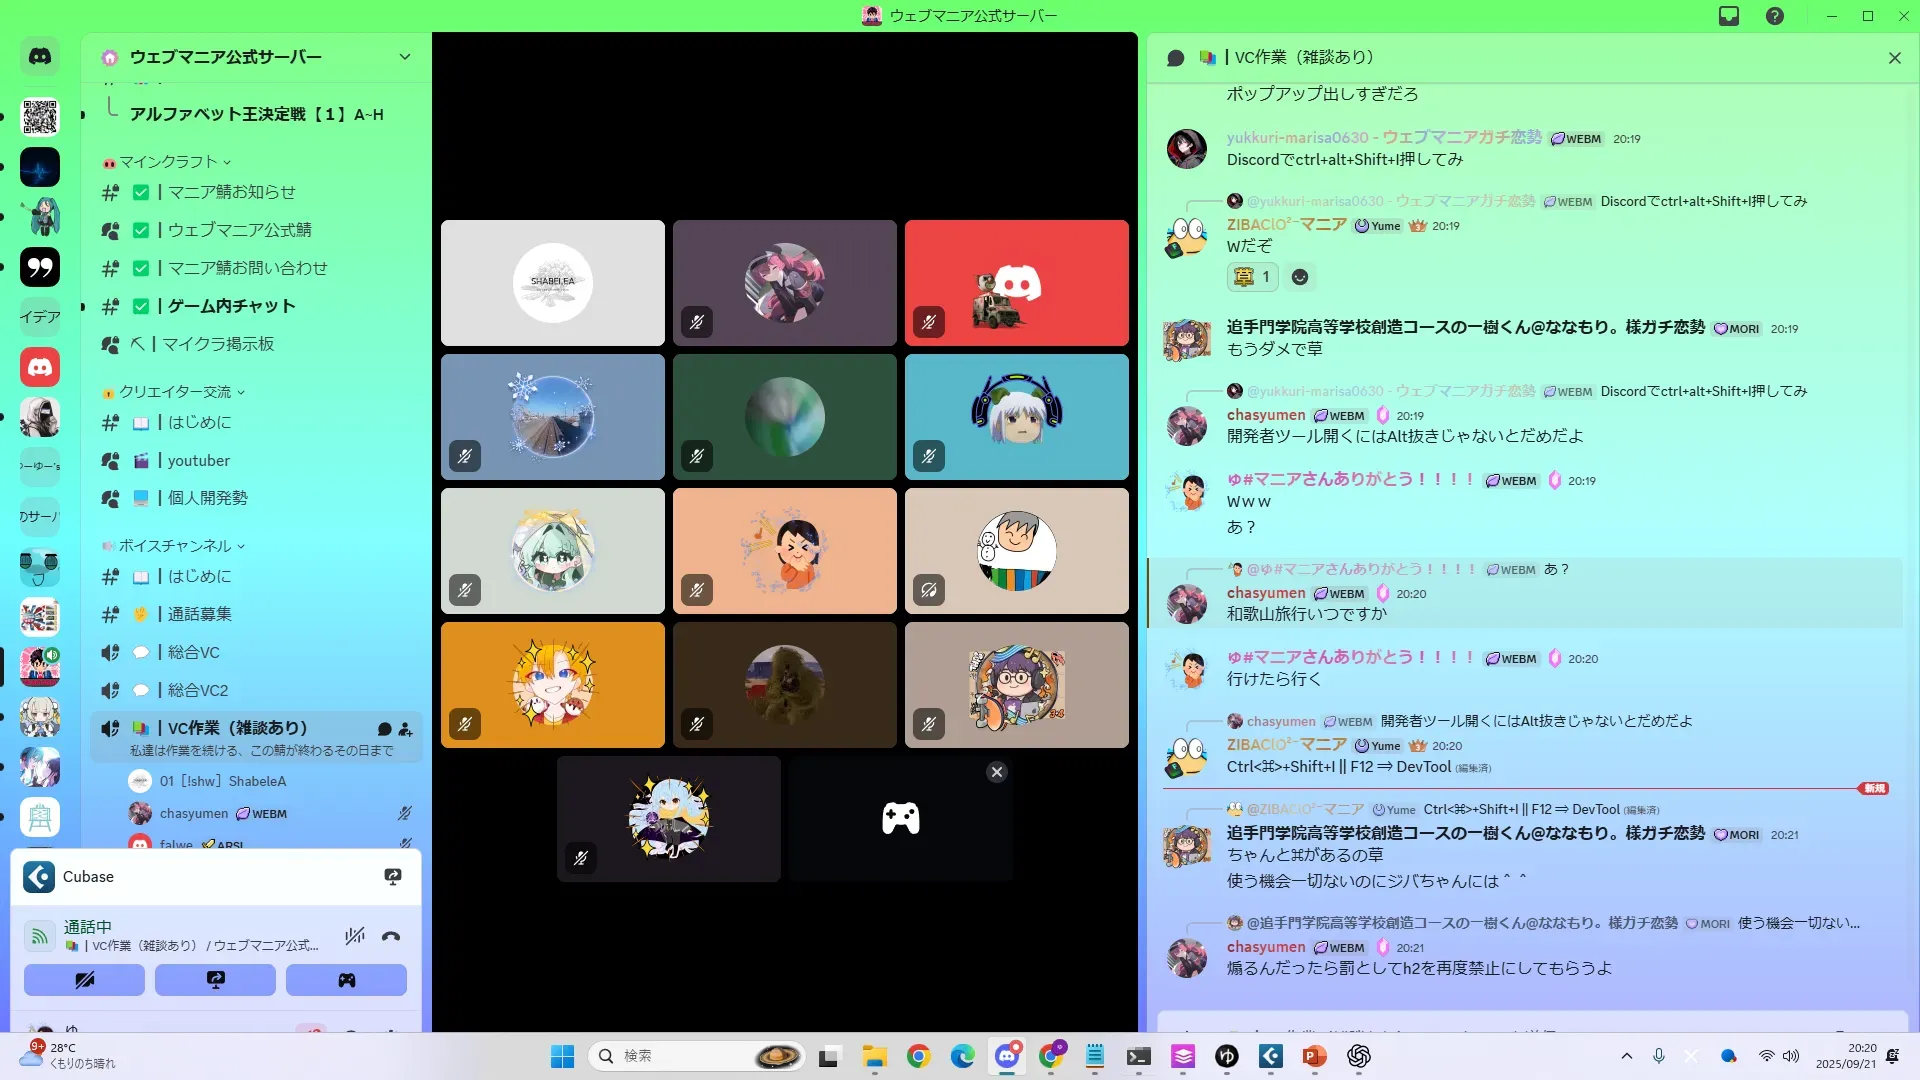The image size is (1920, 1080).
Task: Open invite icon on VC作業 channel
Action: 405,729
